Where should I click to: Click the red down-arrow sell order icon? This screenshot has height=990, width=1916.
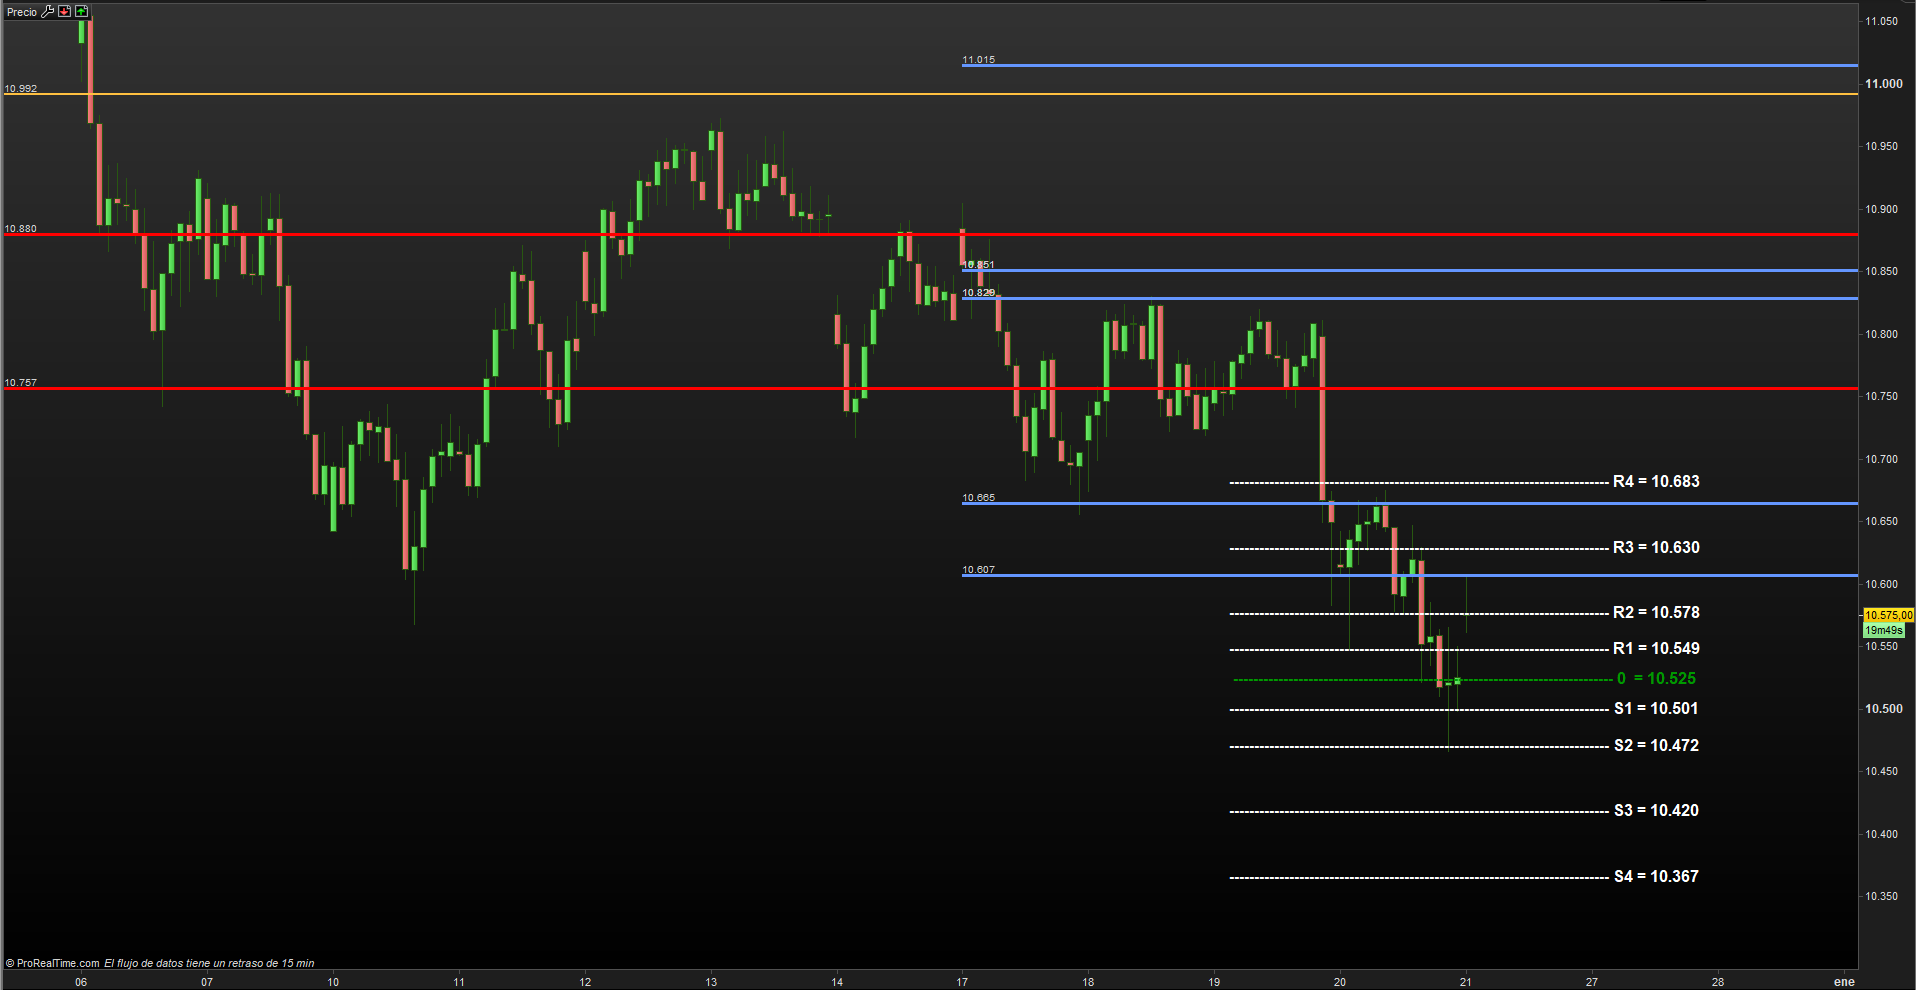pos(65,12)
